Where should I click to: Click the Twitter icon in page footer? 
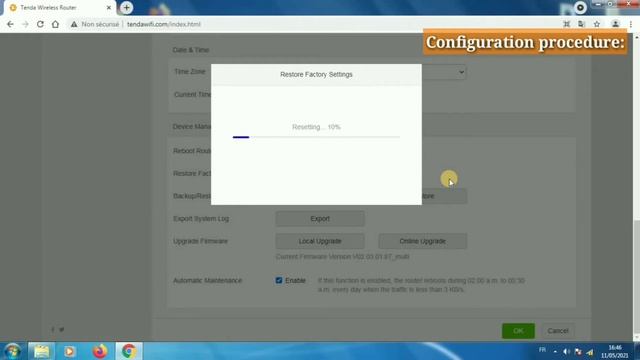(x=62, y=330)
